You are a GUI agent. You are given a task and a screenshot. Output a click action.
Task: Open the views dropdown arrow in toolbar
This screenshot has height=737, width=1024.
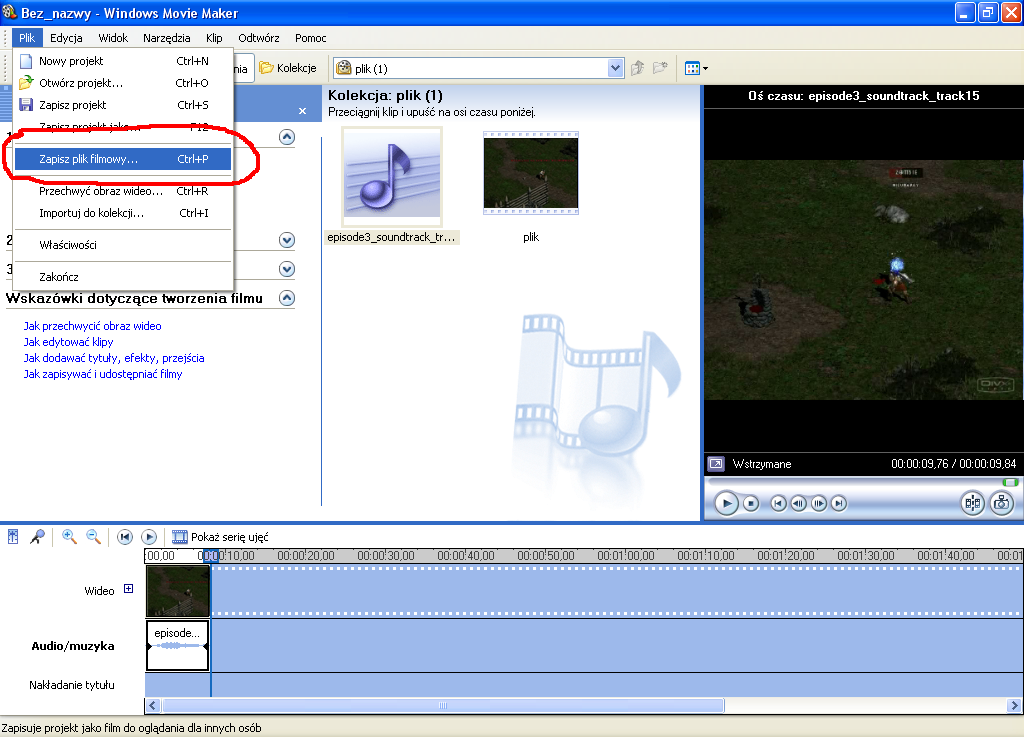[705, 68]
